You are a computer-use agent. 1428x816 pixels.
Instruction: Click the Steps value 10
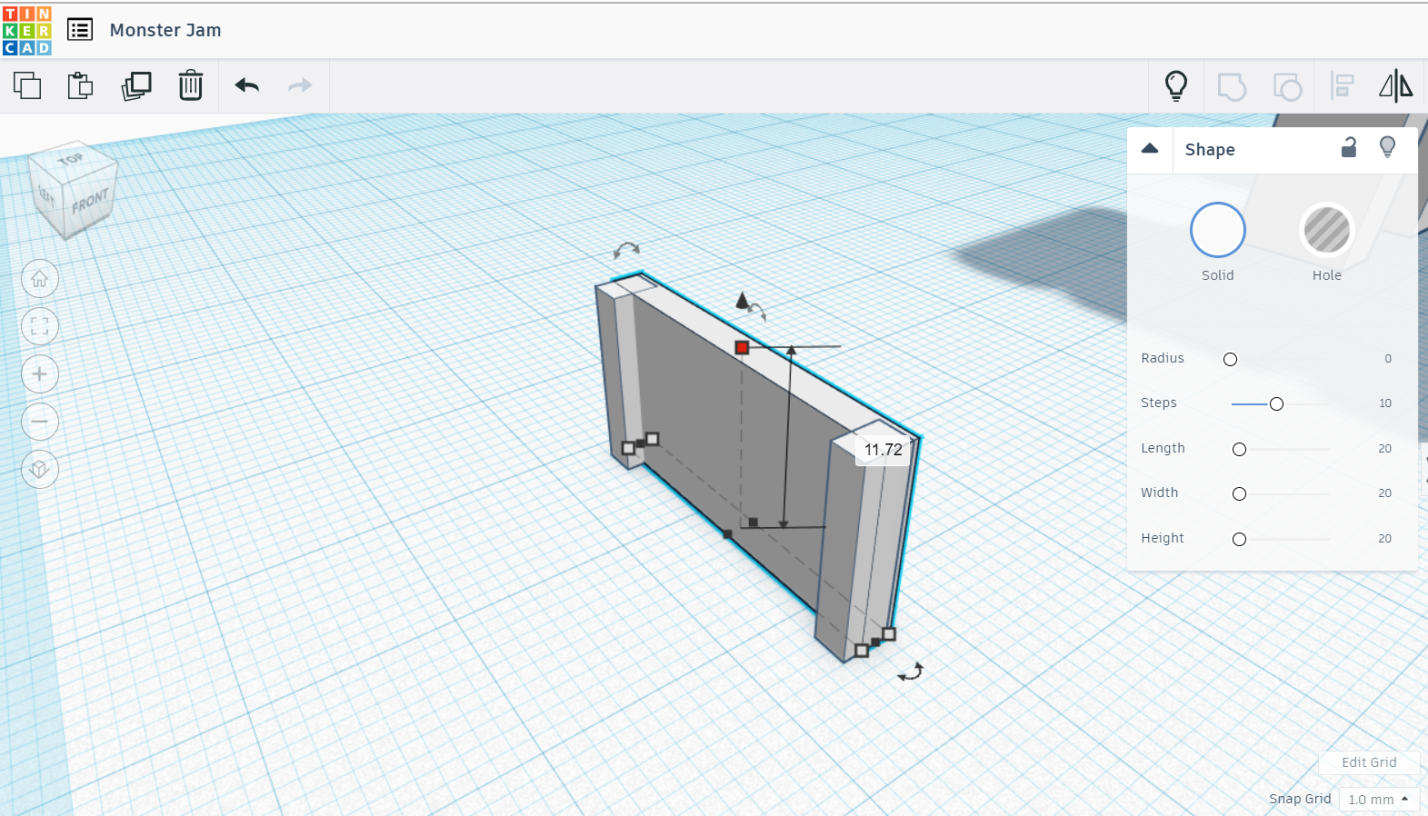[1385, 404]
